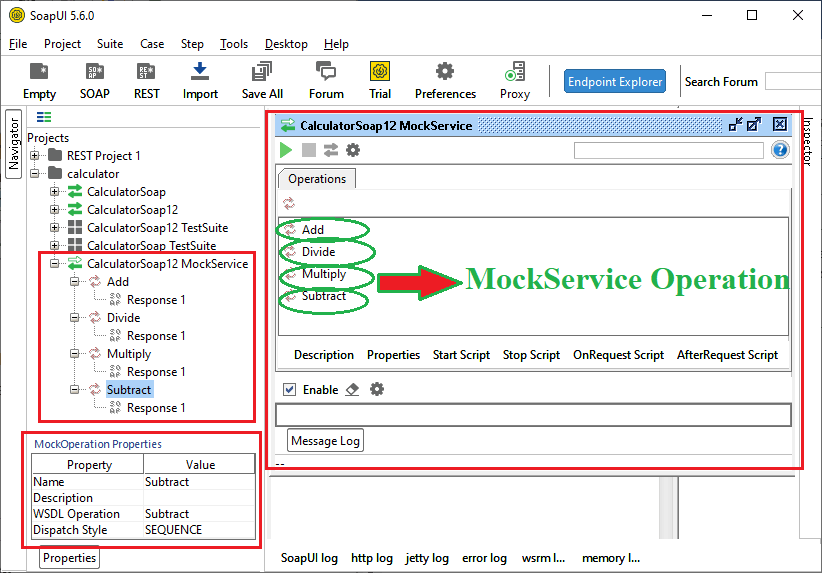This screenshot has height=573, width=822.
Task: Open the Tools menu
Action: pyautogui.click(x=234, y=44)
